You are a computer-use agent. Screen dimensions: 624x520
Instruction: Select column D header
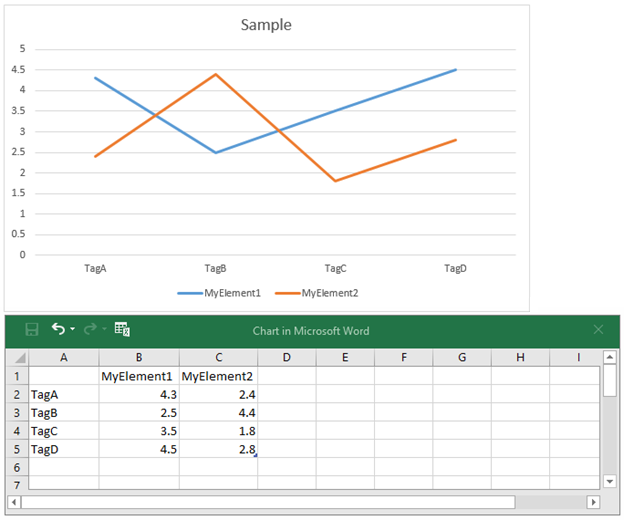(287, 357)
